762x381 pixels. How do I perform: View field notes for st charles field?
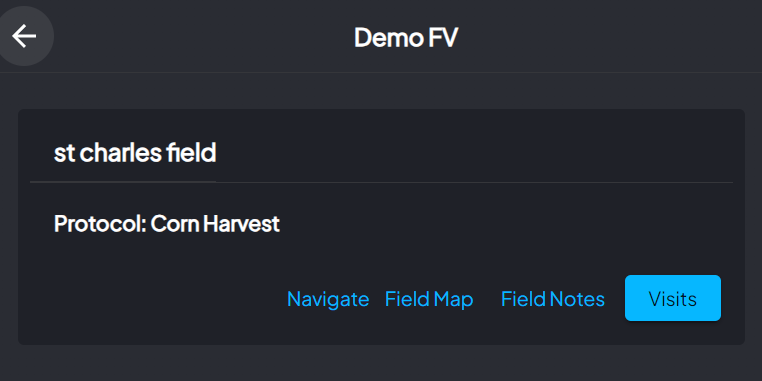click(x=553, y=299)
